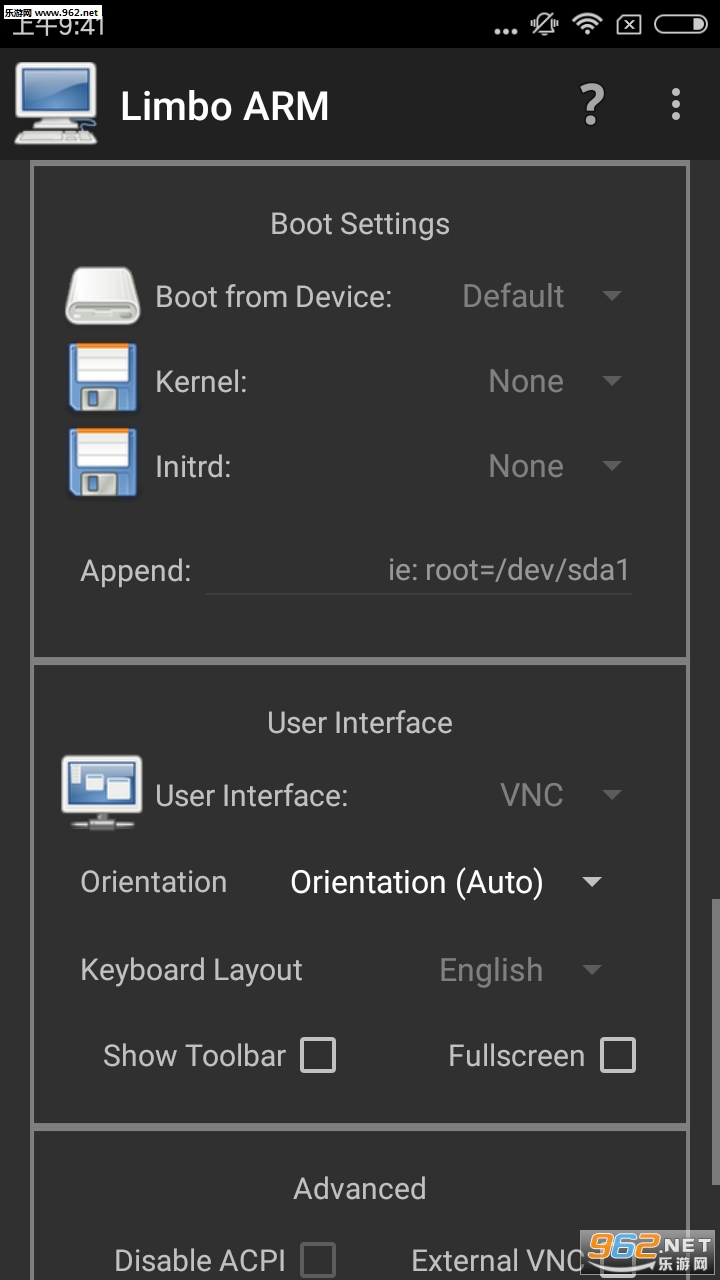
Task: Tap the Wi-Fi icon in status bar
Action: point(586,24)
